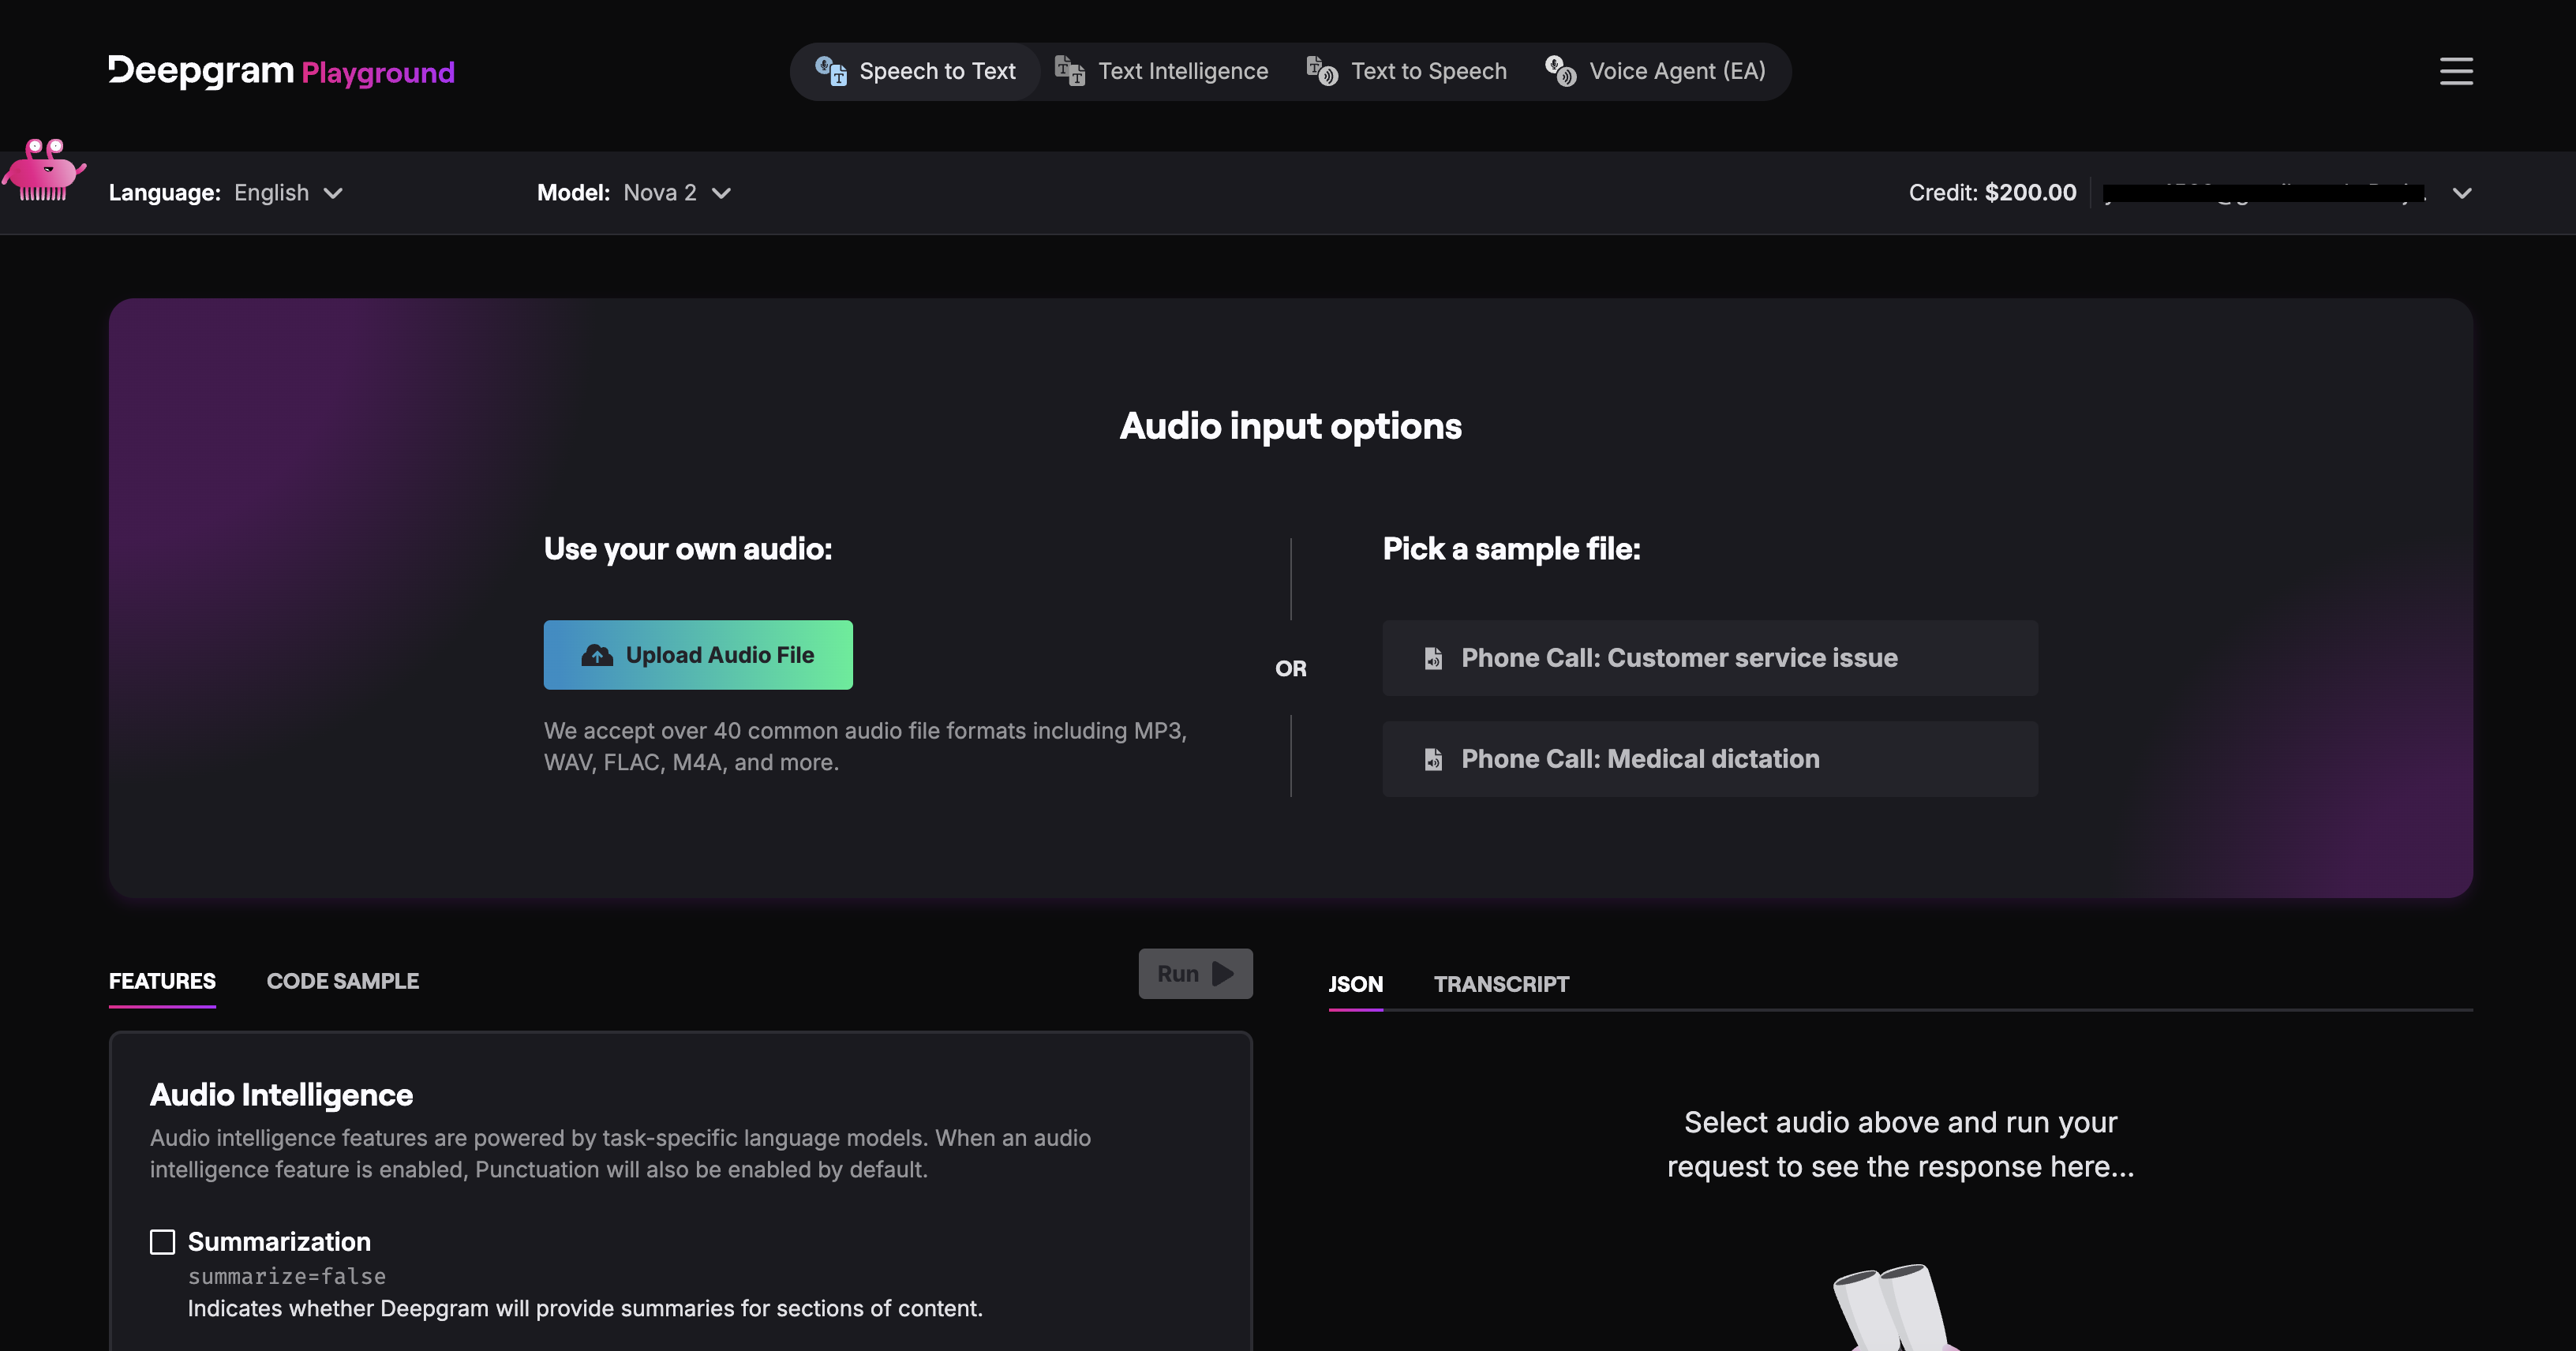The height and width of the screenshot is (1351, 2576).
Task: Click the Summarization label
Action: click(279, 1242)
